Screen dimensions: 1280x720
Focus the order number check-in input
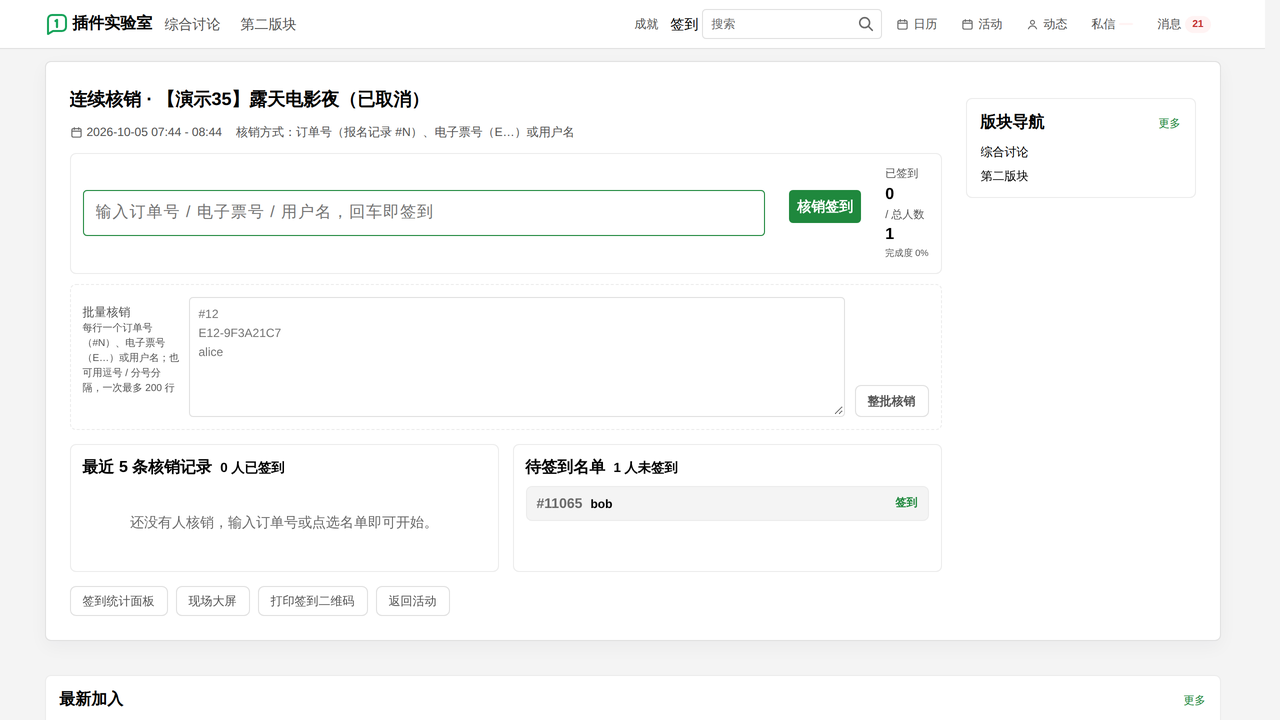(x=424, y=213)
